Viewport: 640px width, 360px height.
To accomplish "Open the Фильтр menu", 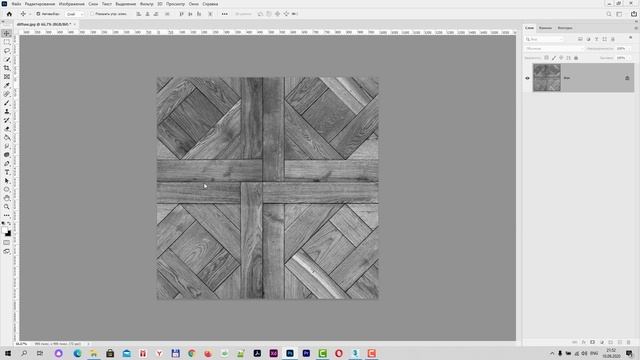I will click(147, 4).
